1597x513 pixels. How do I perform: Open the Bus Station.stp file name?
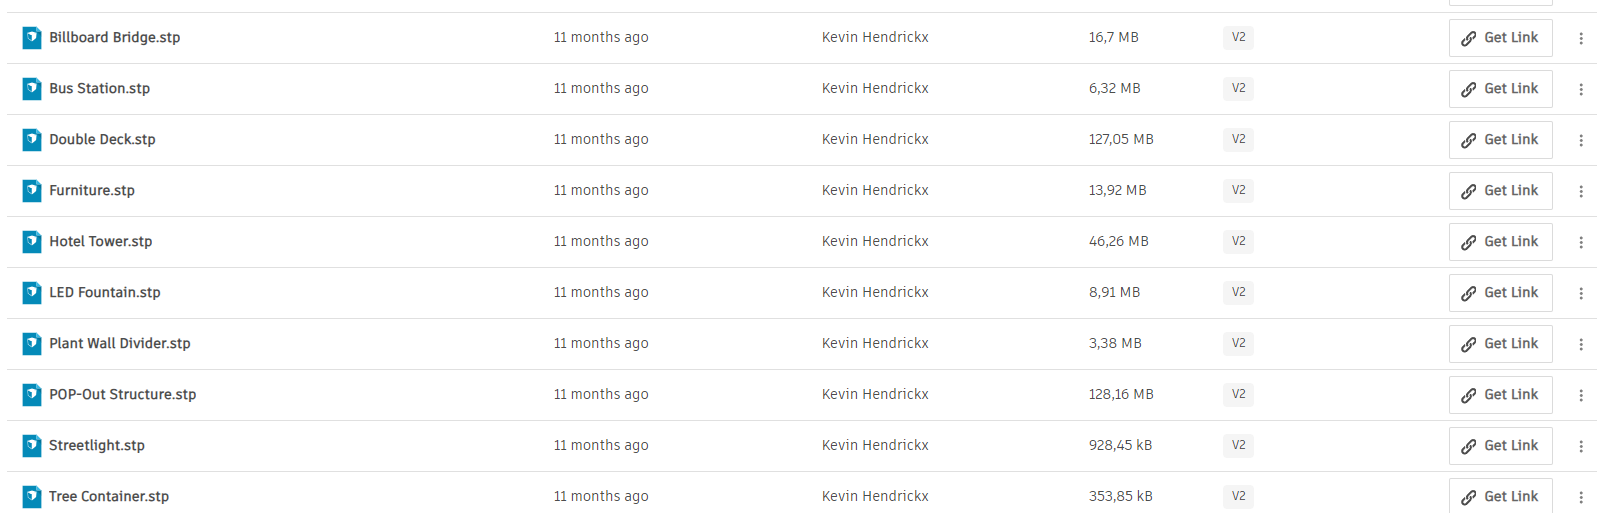100,89
